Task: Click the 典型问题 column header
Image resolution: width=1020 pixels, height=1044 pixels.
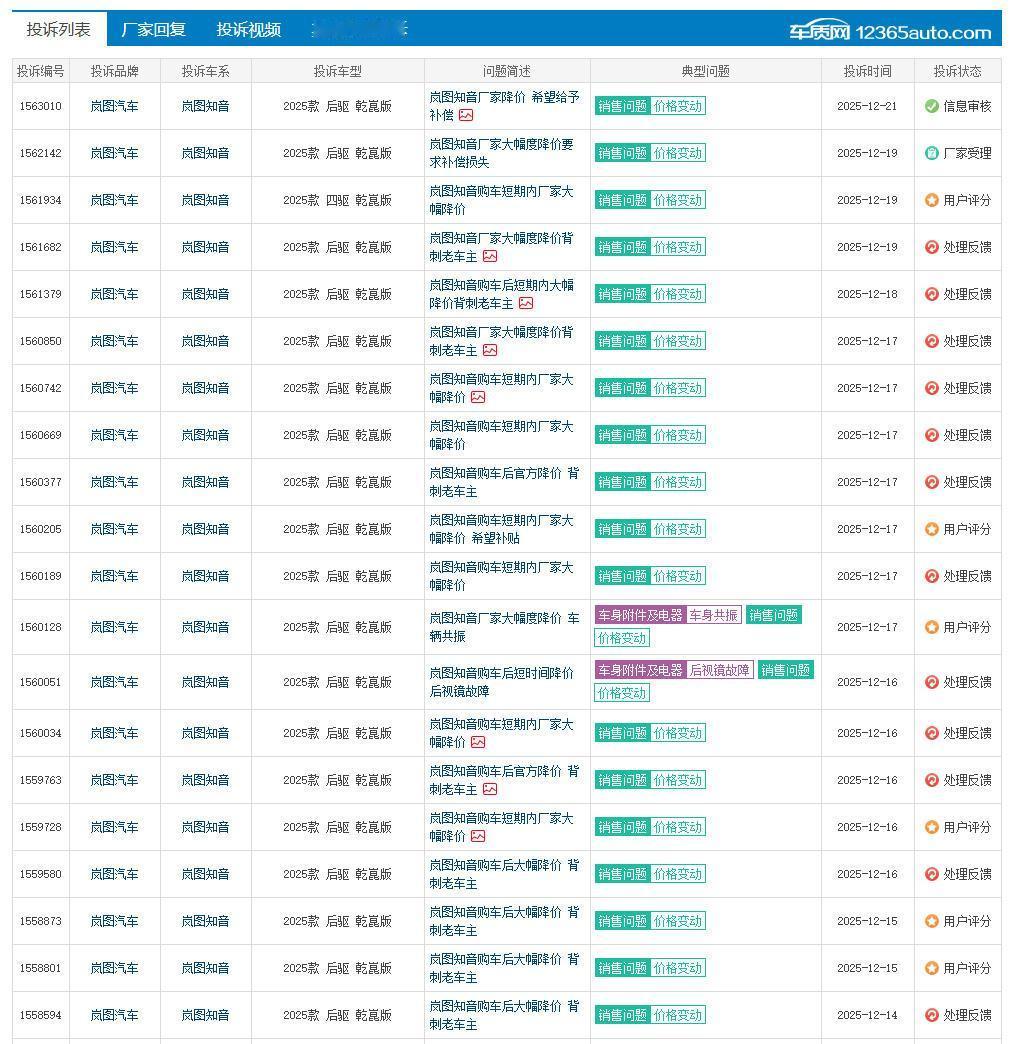Action: pos(706,71)
